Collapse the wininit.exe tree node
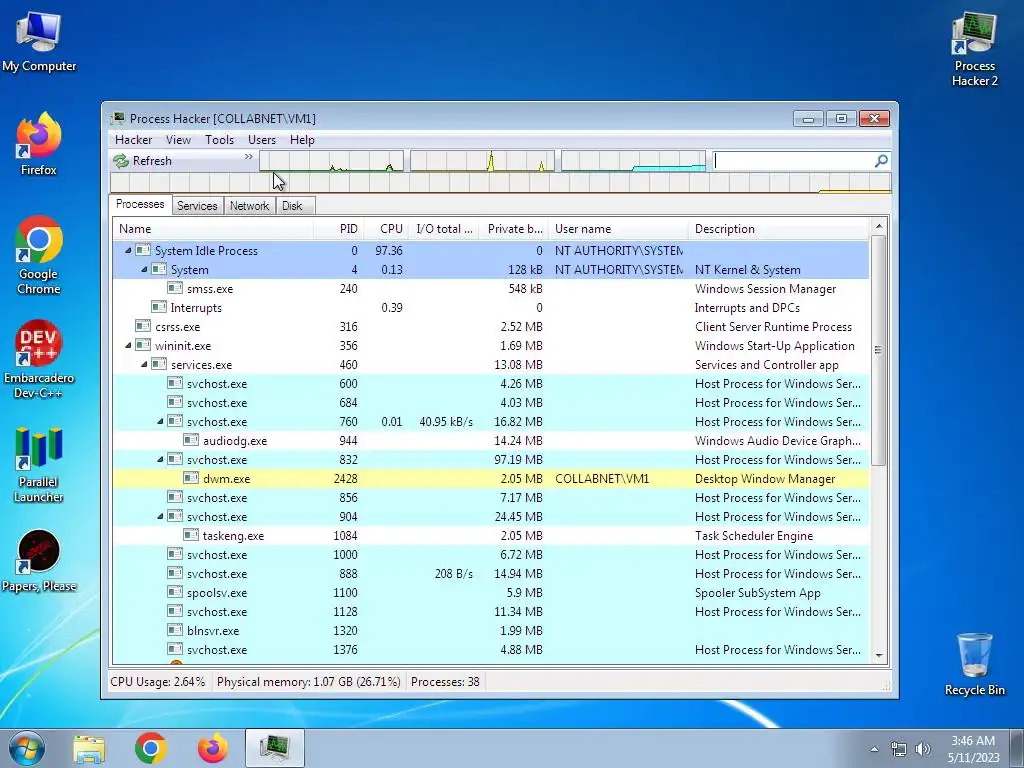This screenshot has width=1024, height=768. pos(128,345)
